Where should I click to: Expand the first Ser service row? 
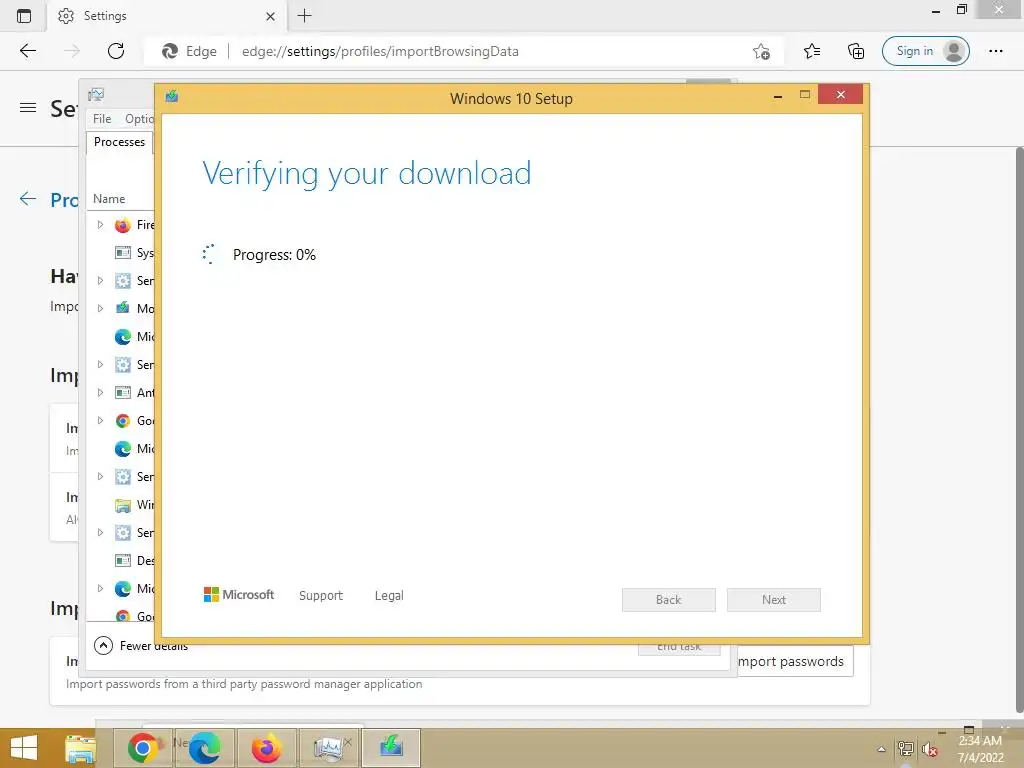point(101,281)
